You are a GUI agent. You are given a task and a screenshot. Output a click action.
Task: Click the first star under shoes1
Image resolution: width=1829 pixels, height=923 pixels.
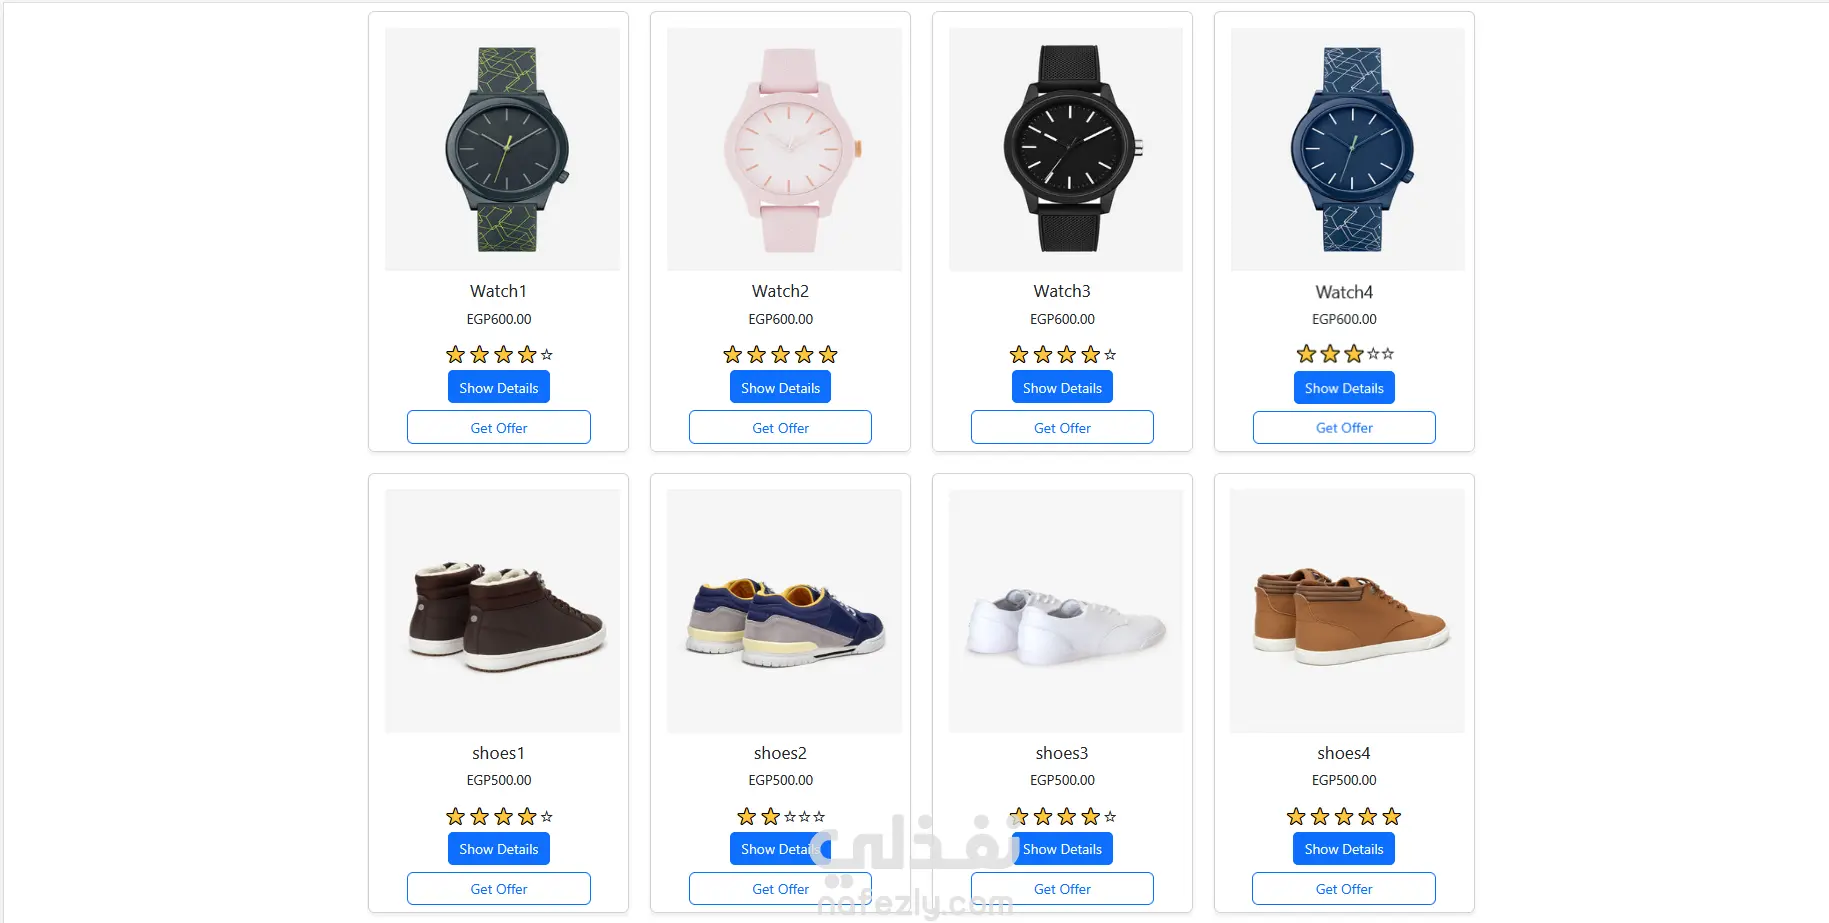coord(456,816)
